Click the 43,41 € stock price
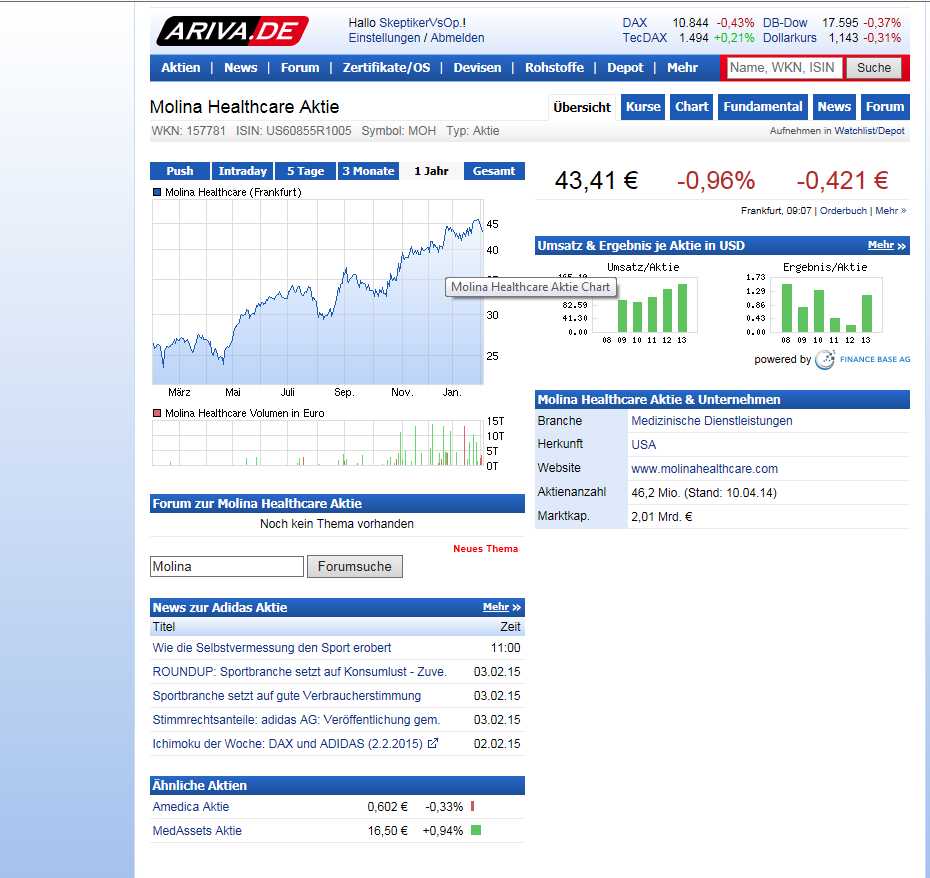930x878 pixels. click(596, 180)
